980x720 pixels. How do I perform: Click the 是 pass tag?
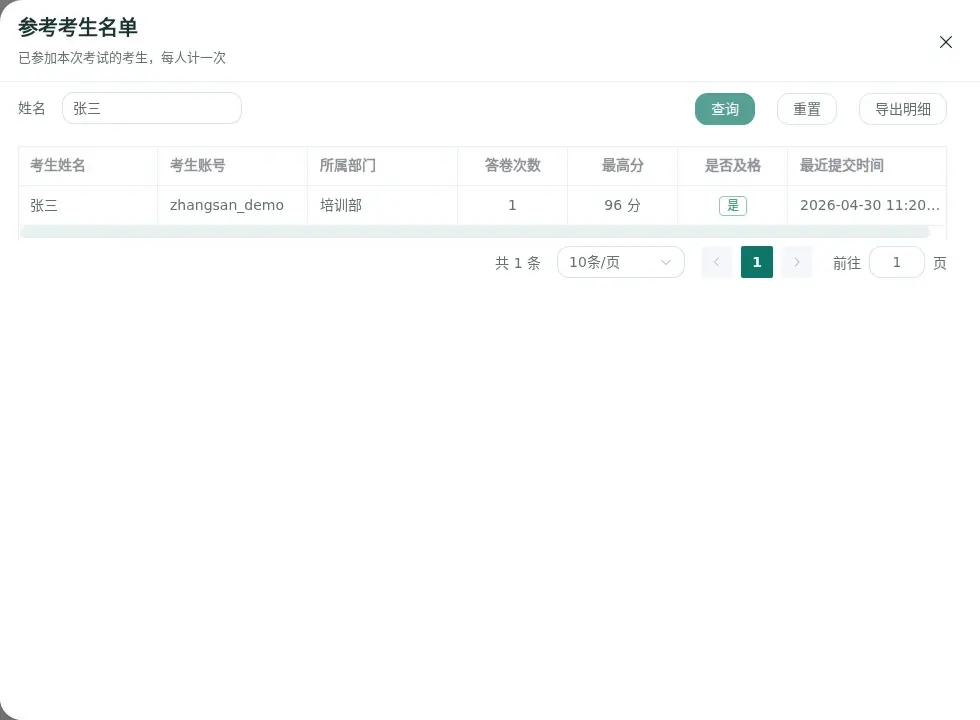(x=733, y=205)
